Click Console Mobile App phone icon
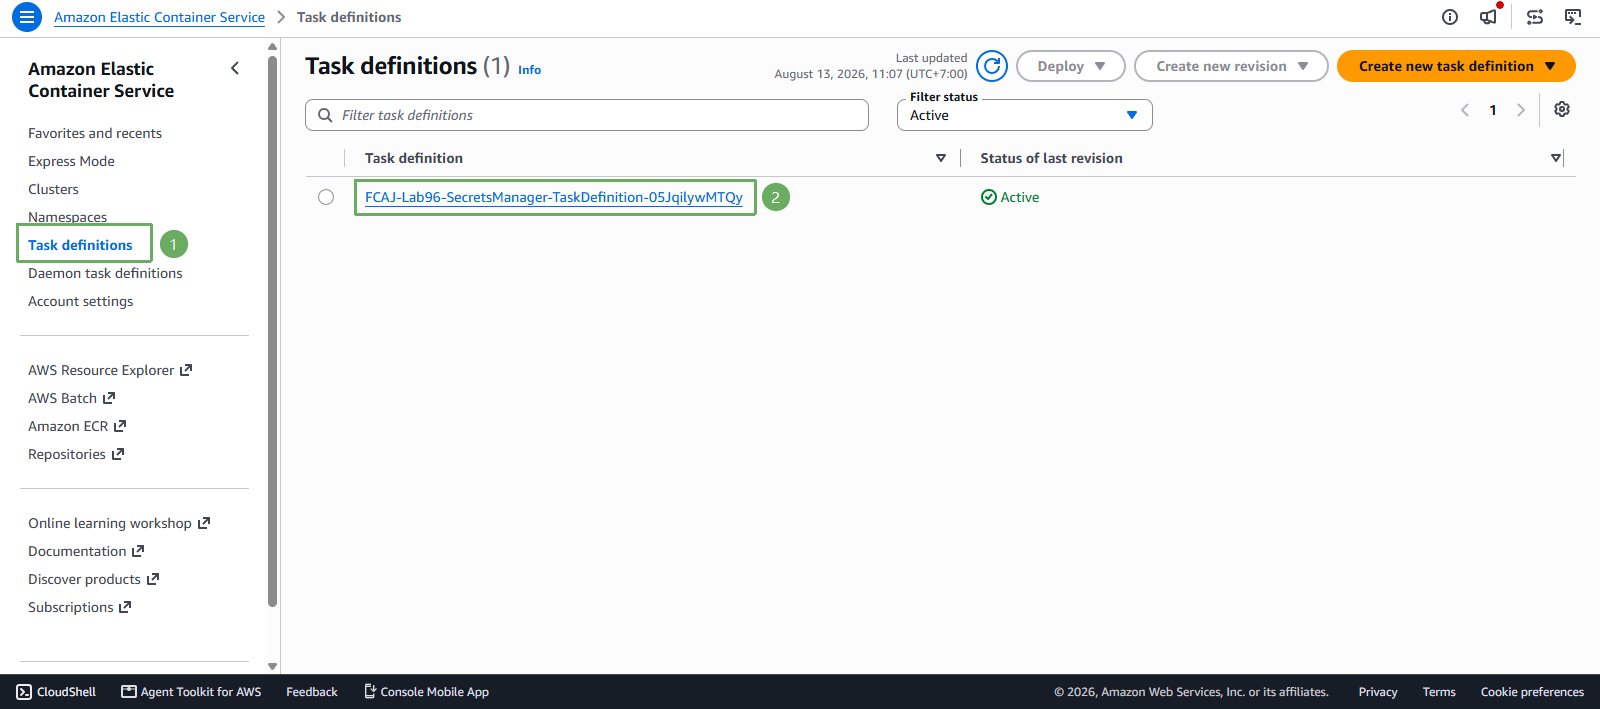1600x709 pixels. pos(370,691)
